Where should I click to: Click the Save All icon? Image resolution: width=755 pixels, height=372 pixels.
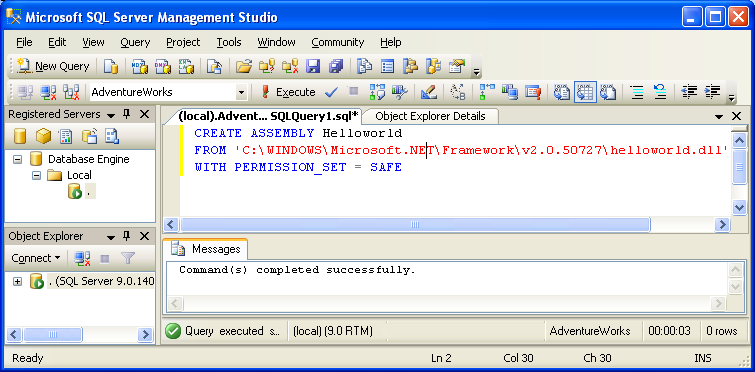(336, 66)
